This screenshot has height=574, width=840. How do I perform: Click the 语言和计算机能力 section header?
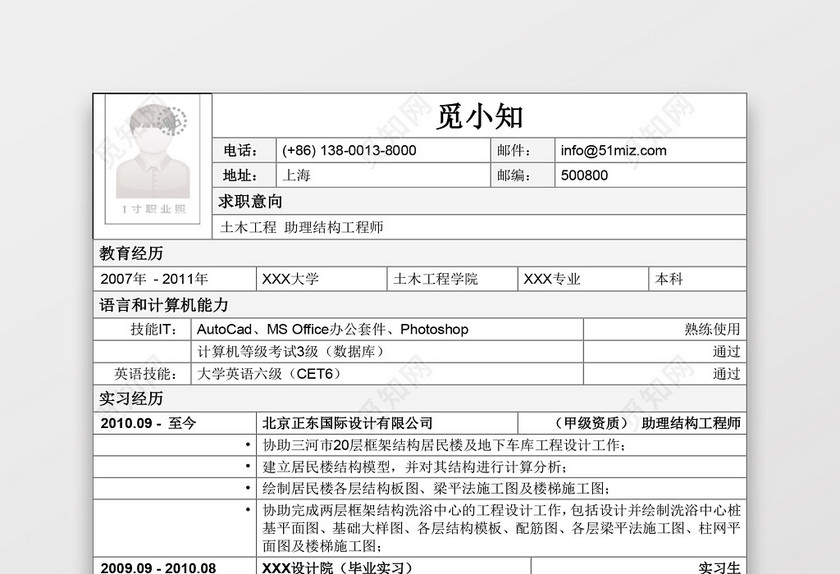click(419, 305)
